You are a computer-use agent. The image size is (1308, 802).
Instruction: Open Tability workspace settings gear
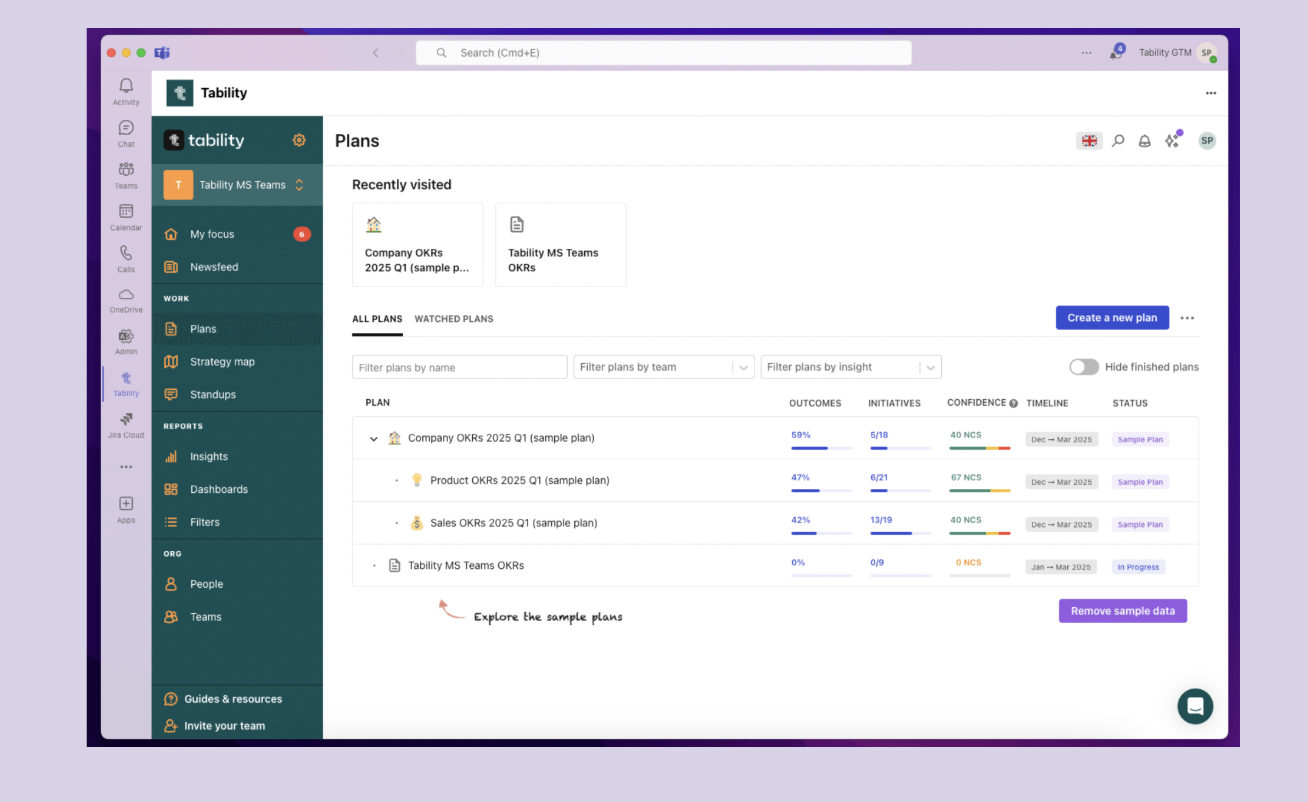(x=298, y=140)
